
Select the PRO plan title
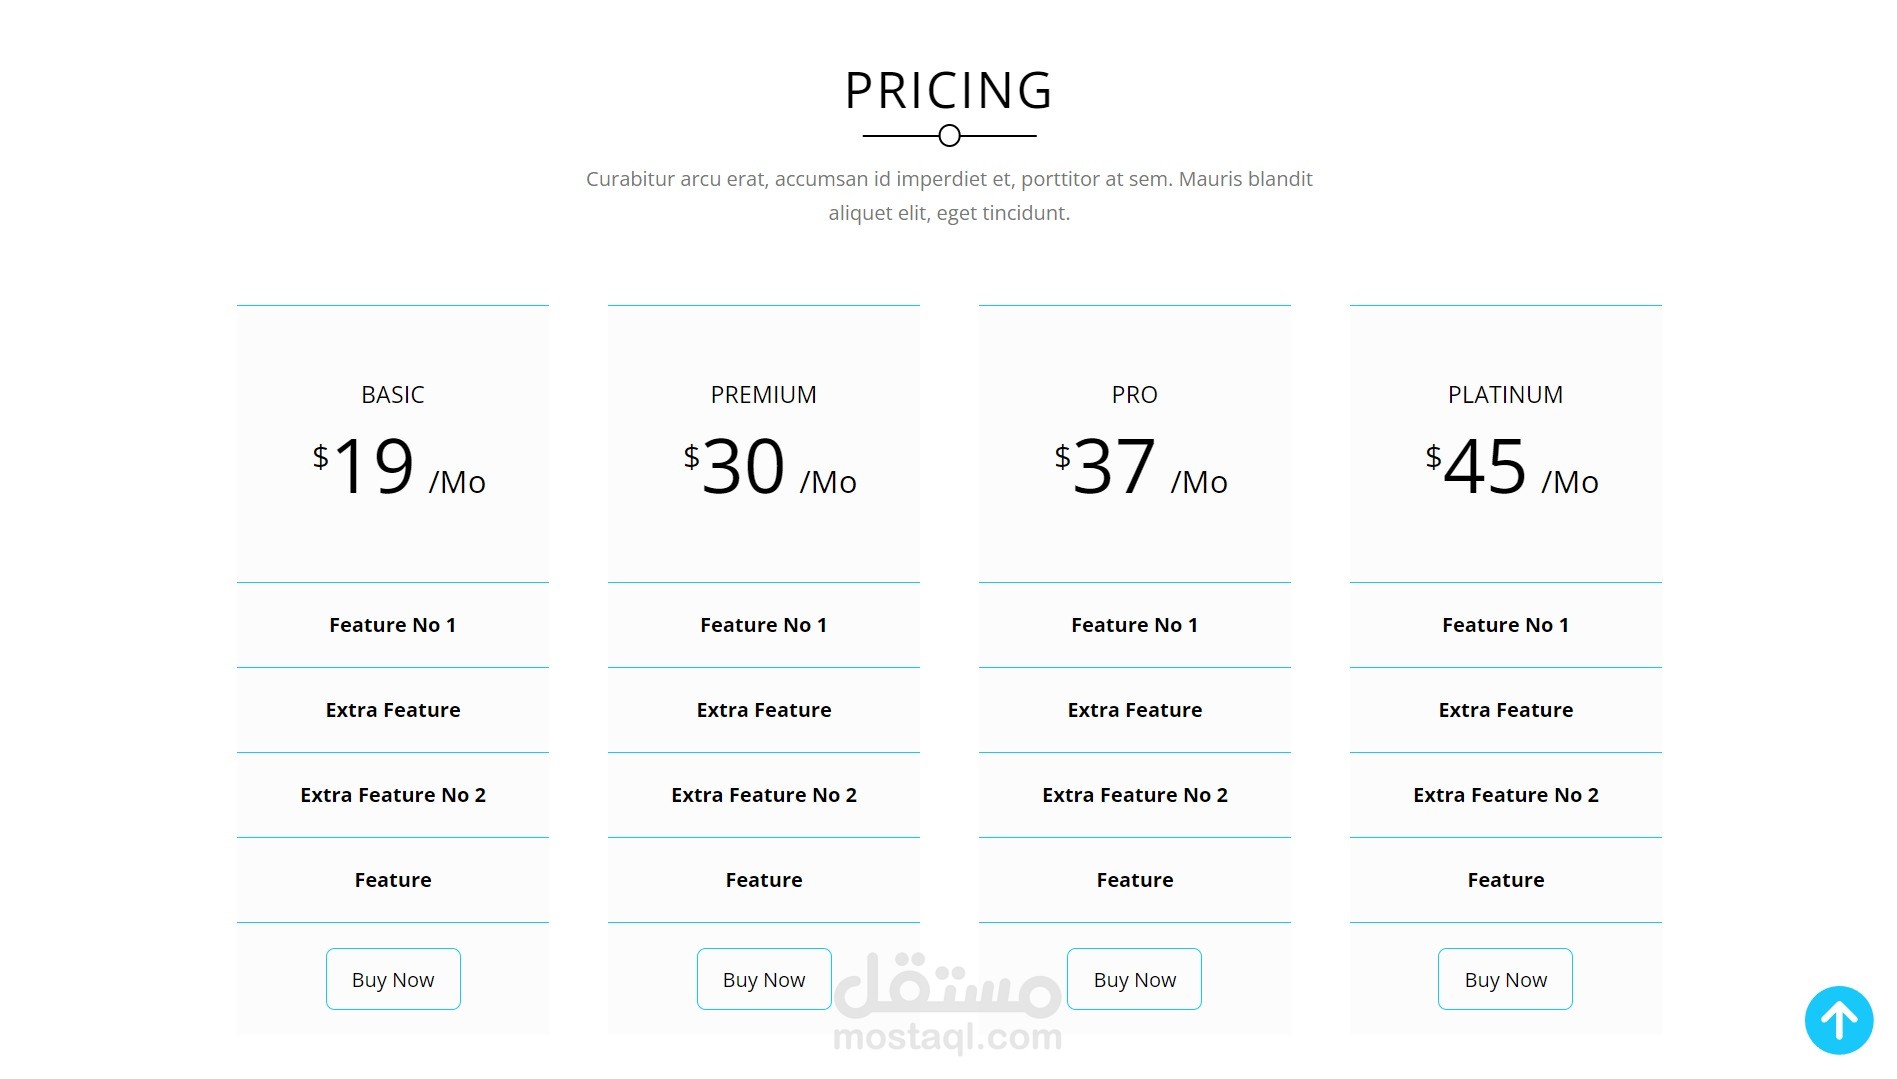(1134, 395)
